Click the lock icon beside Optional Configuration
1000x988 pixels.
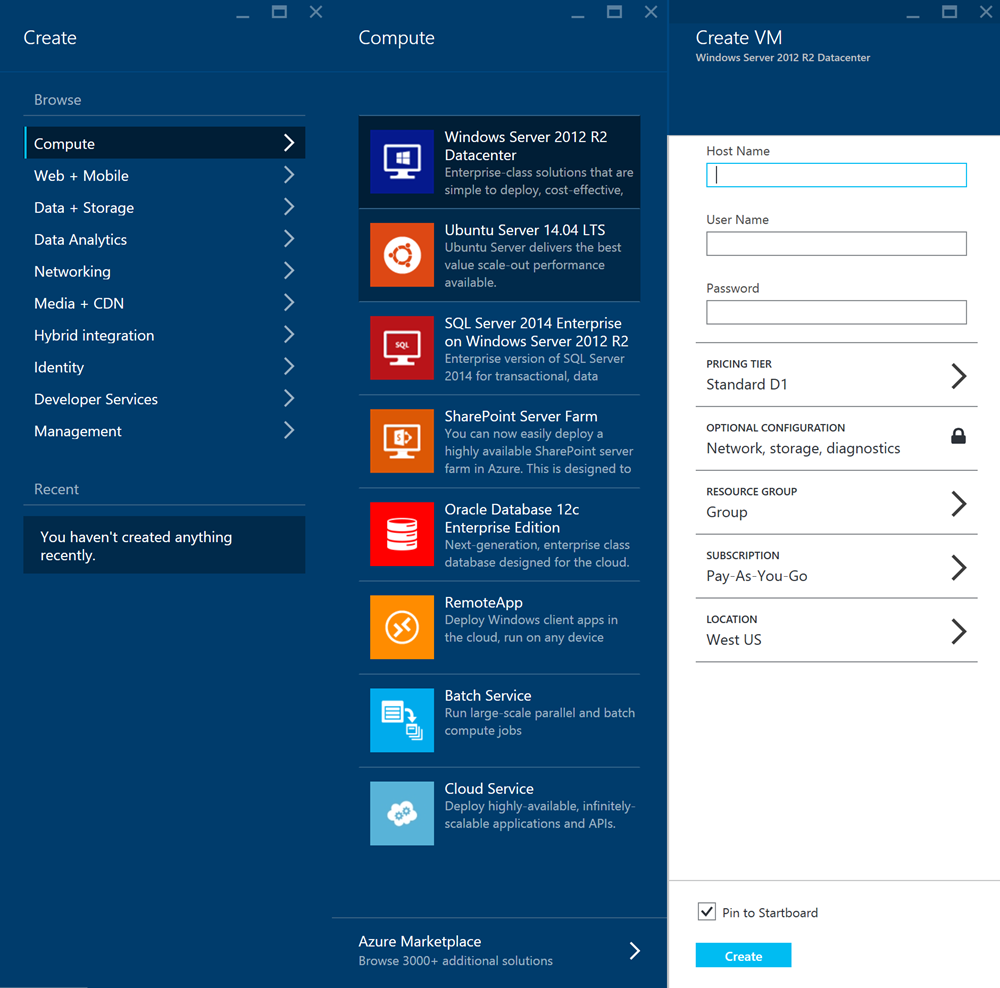958,436
